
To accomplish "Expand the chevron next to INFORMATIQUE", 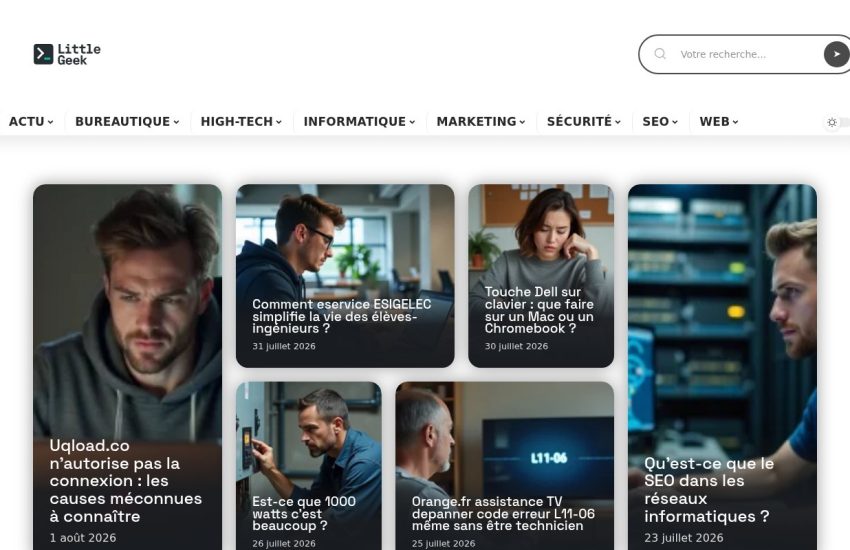I will [x=412, y=122].
